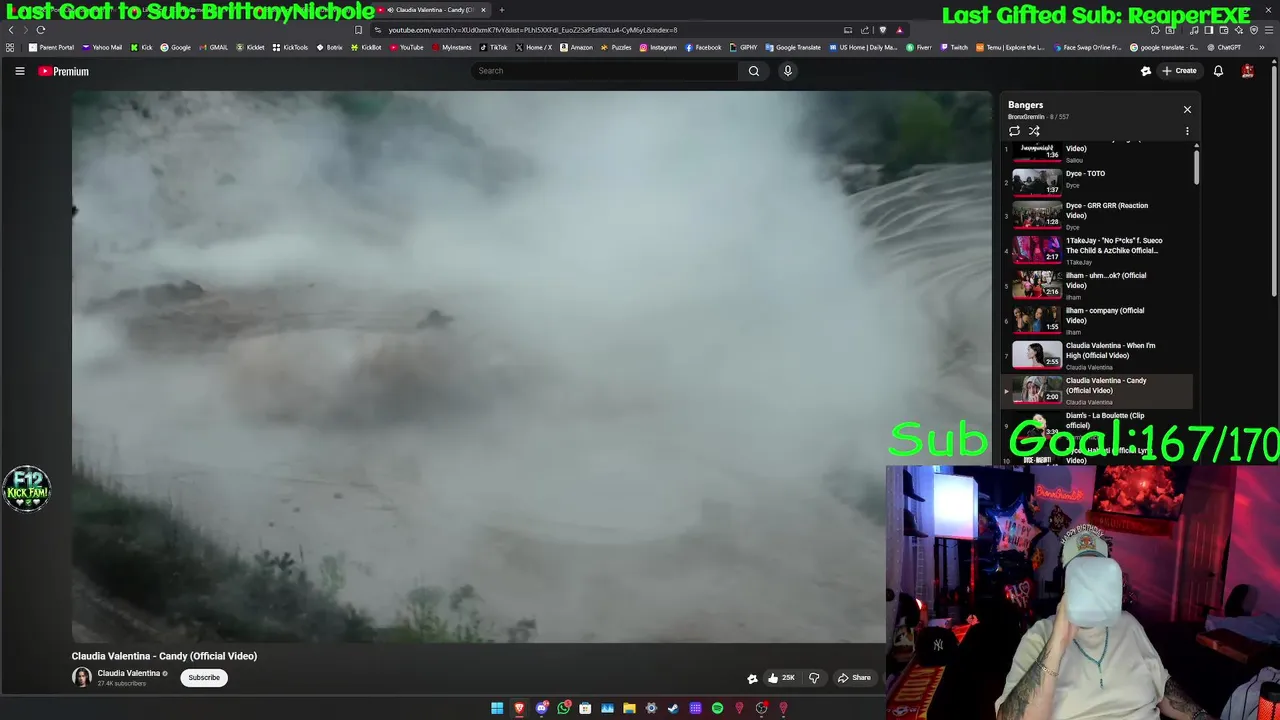Open the ChatGPT bookmark

pos(1223,47)
